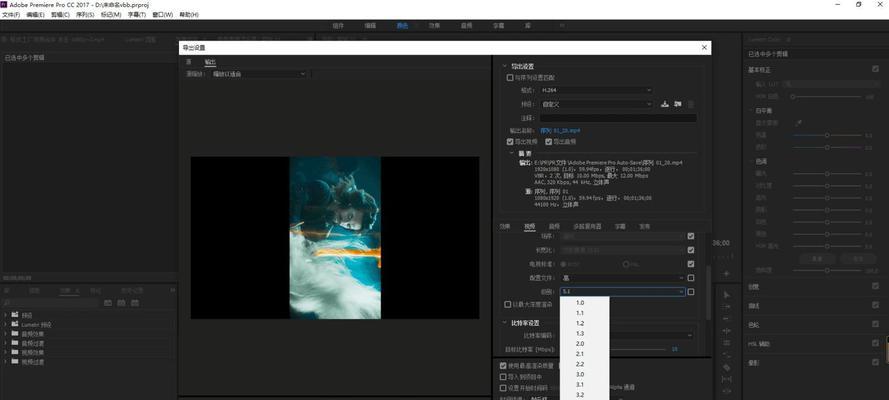Toggle the Basic Correction checkbox in Lumetri Color

click(x=875, y=69)
